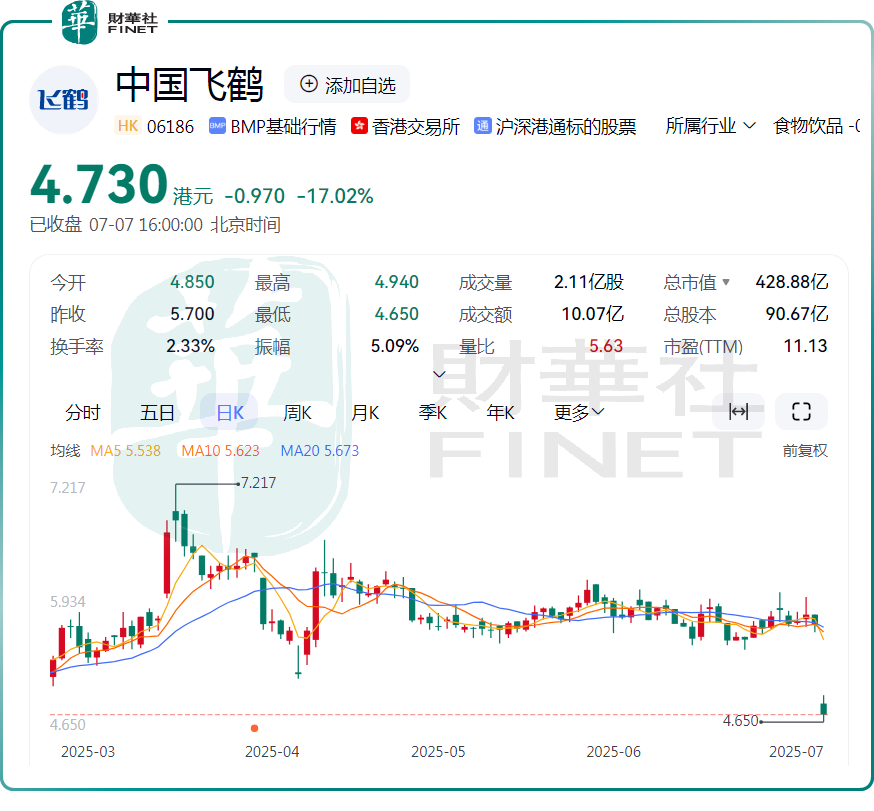
Task: Click the 昨收 value 5.700
Action: [192, 314]
